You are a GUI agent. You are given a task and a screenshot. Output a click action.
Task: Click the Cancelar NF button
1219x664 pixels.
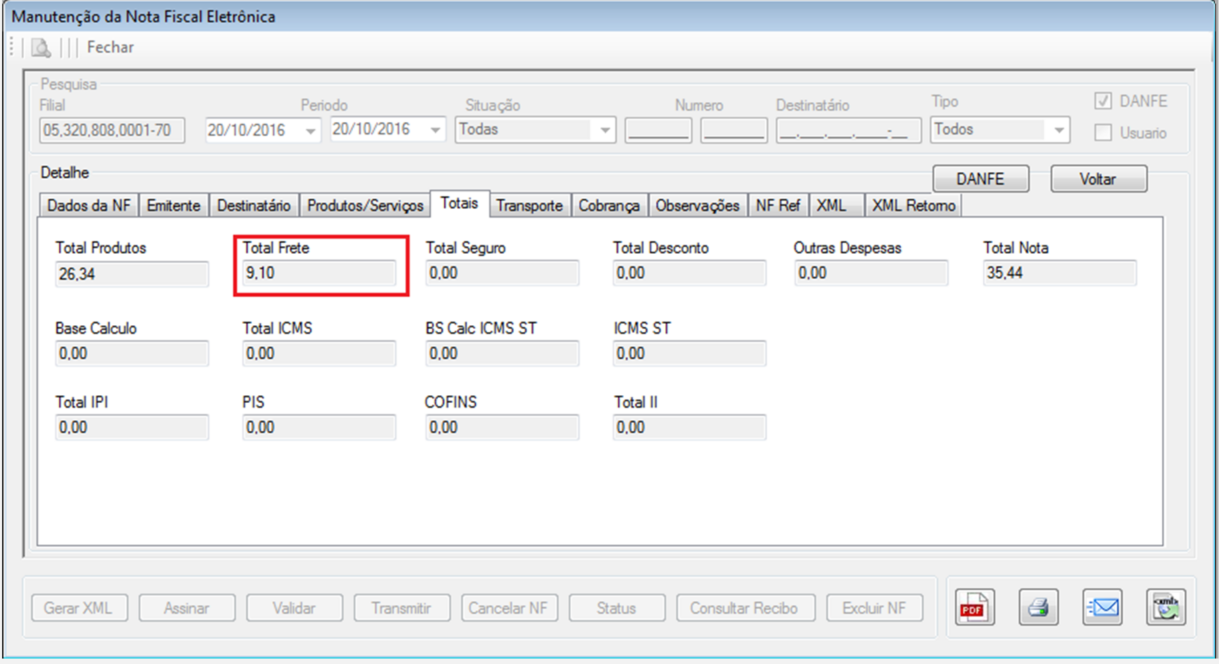[x=509, y=608]
